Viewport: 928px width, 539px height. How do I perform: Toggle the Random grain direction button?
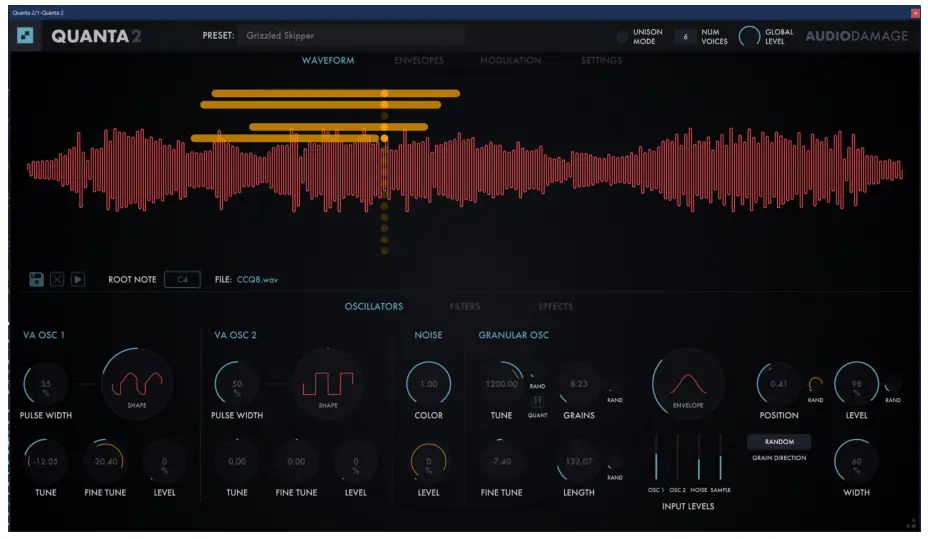pyautogui.click(x=779, y=441)
